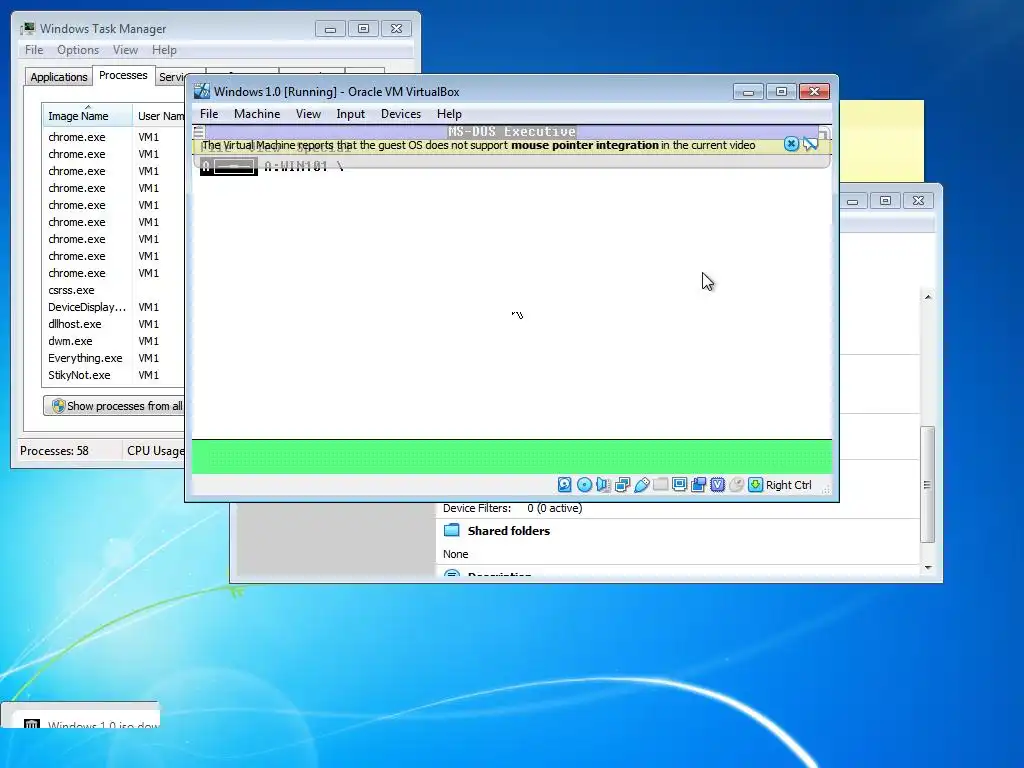Screen dimensions: 1024x768
Task: Click the audio indicator icon in VirtualBox
Action: pos(603,485)
